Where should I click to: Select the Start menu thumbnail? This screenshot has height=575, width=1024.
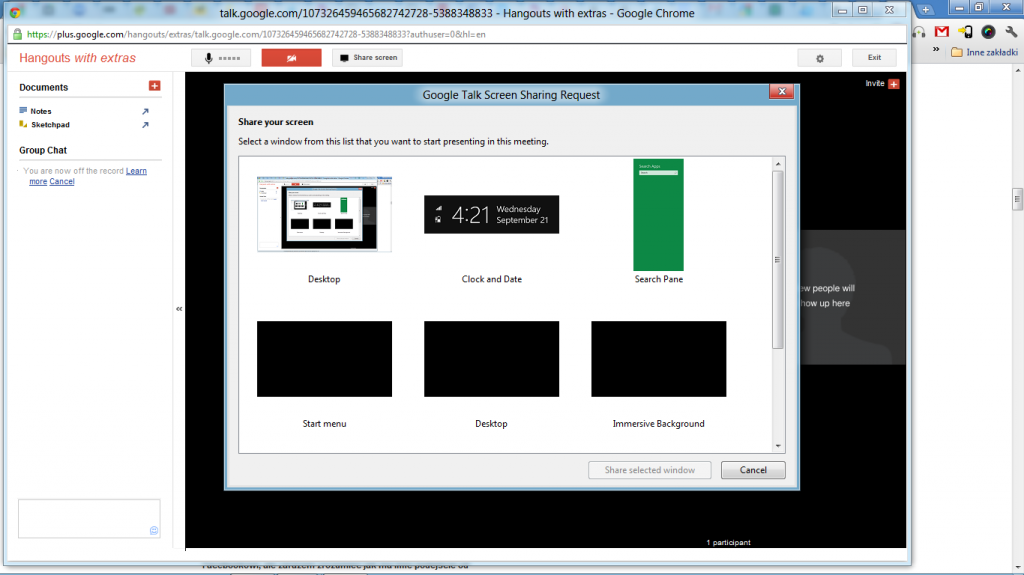(324, 359)
